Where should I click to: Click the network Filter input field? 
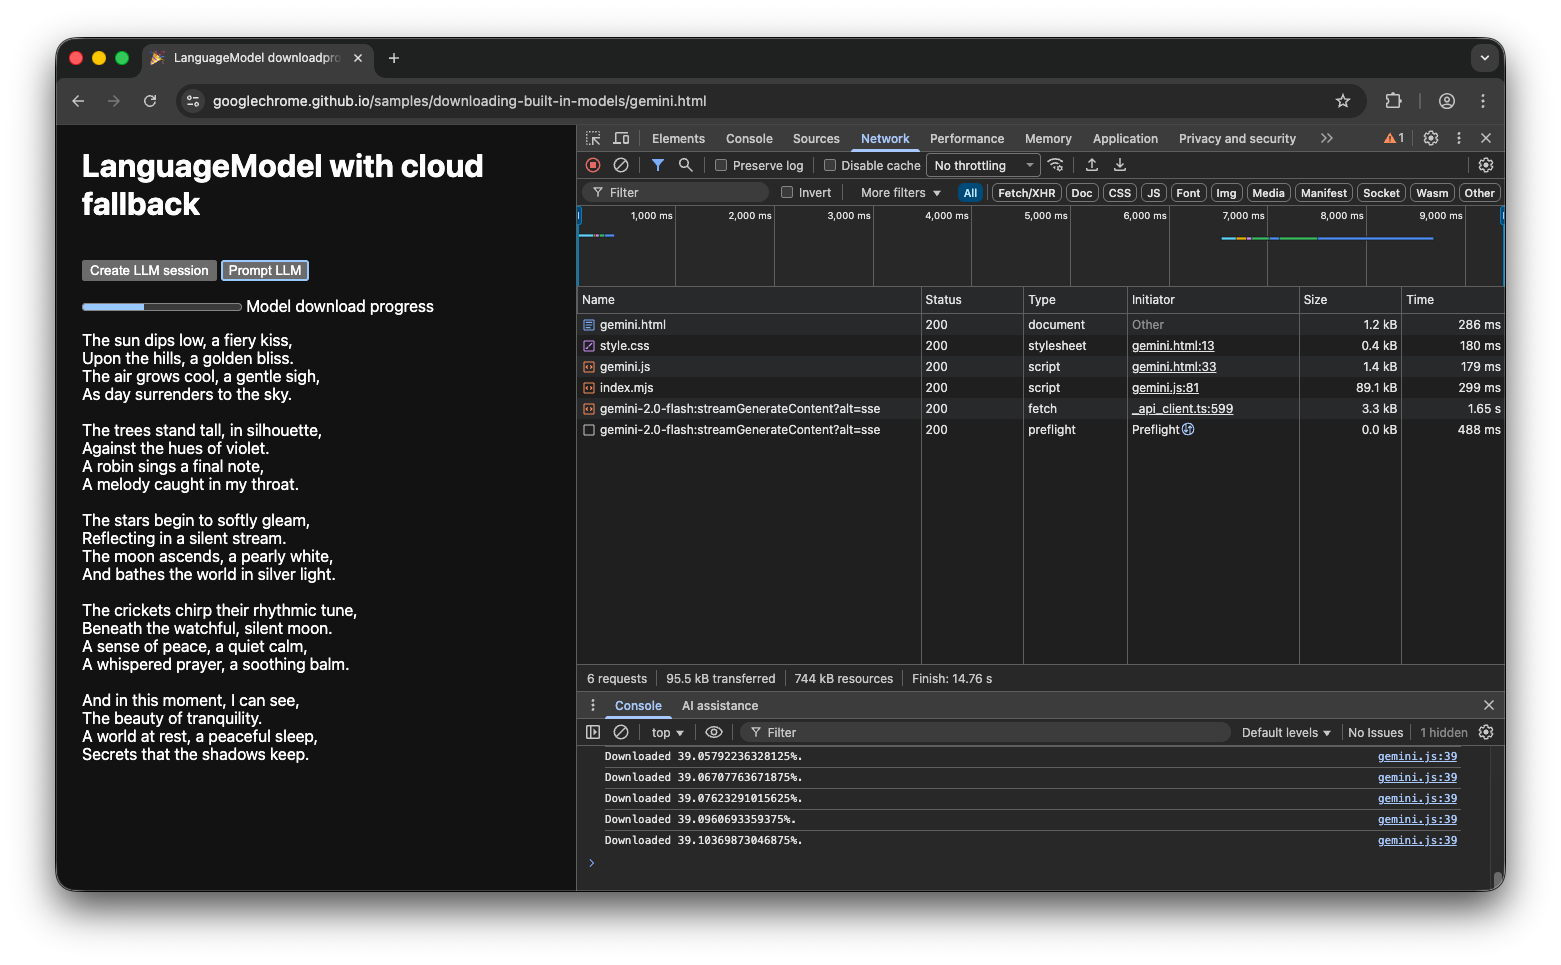(675, 192)
